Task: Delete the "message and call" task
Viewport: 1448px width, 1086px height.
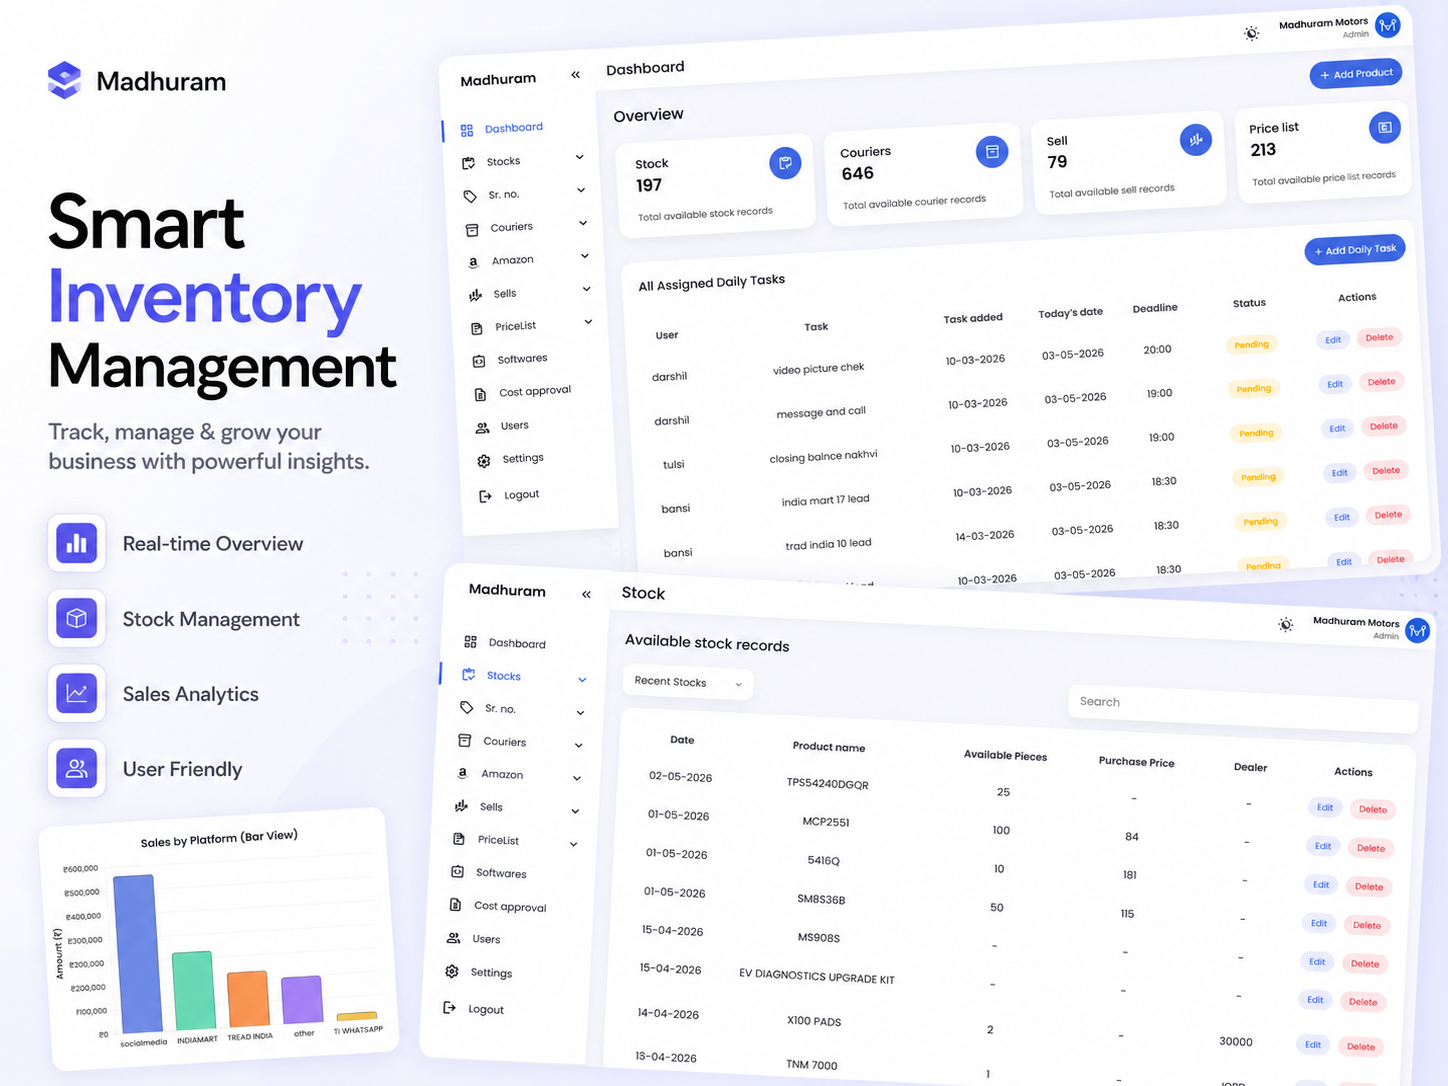Action: point(1382,382)
